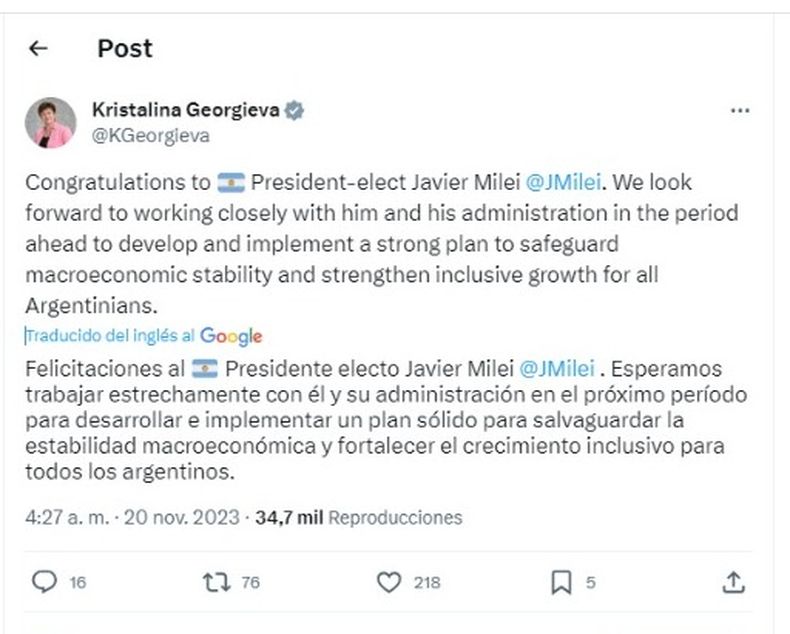Like the post with heart icon
The width and height of the screenshot is (790, 634).
pos(390,581)
